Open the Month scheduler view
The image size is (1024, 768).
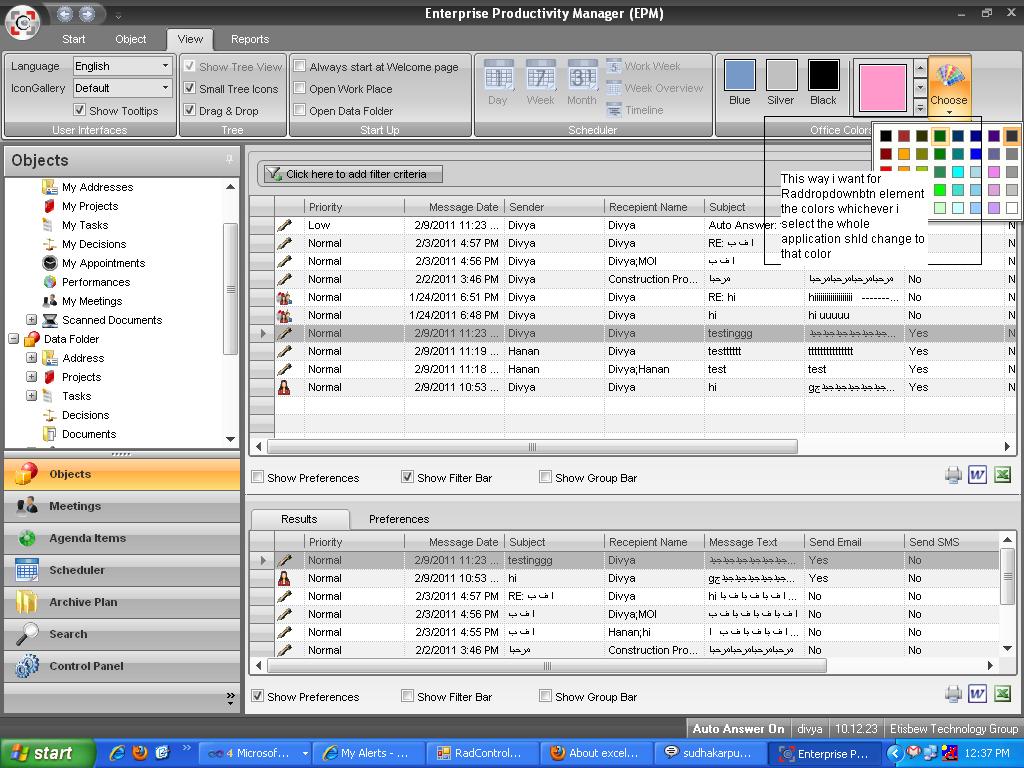coord(581,82)
